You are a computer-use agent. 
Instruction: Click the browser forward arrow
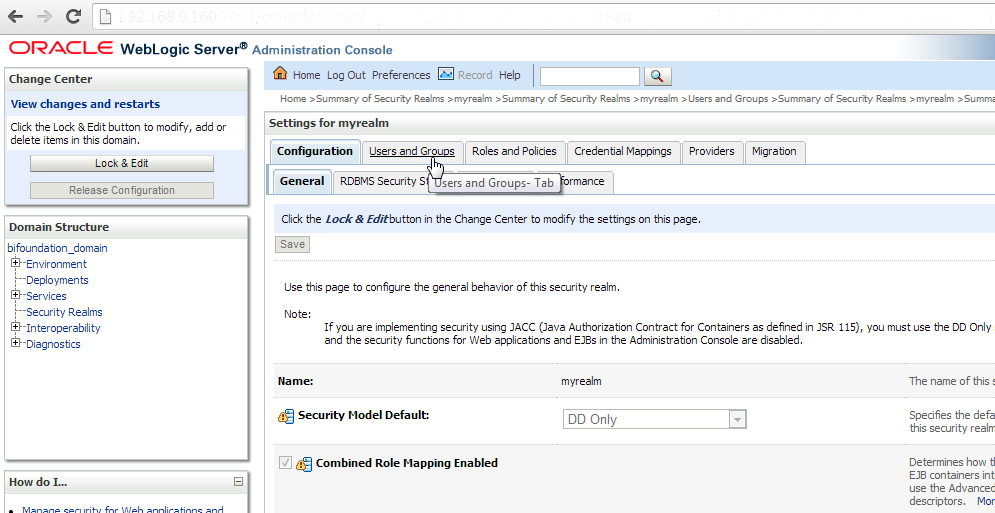click(x=44, y=17)
